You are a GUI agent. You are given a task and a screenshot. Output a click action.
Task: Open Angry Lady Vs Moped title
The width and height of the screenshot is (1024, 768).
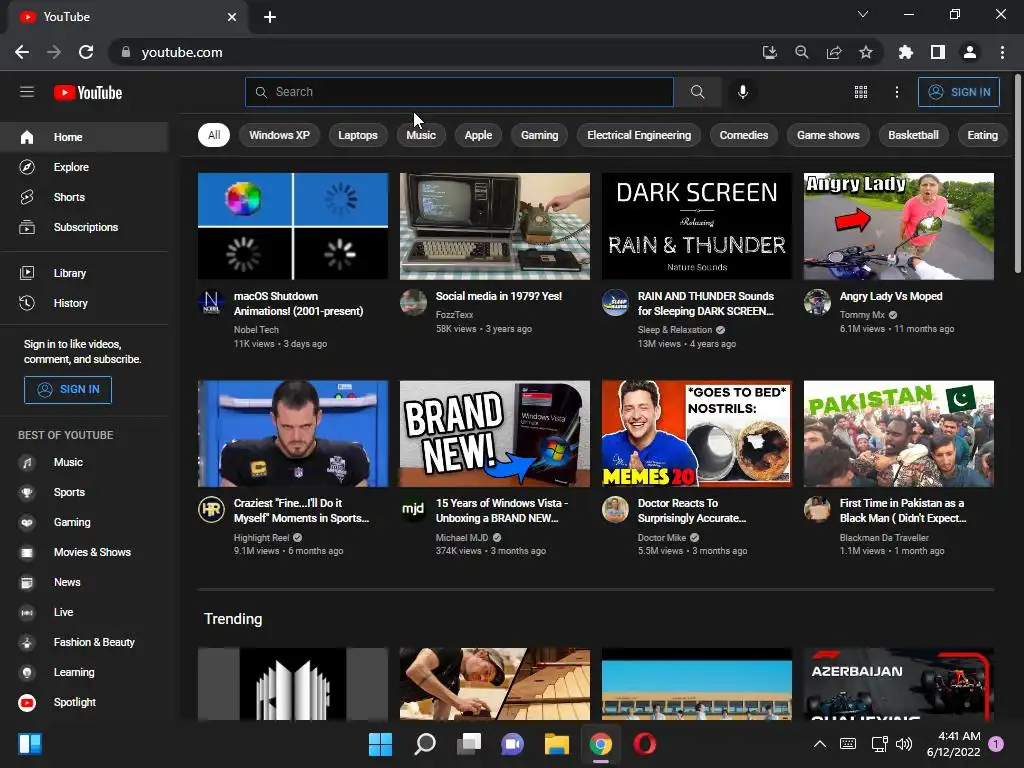(x=891, y=296)
